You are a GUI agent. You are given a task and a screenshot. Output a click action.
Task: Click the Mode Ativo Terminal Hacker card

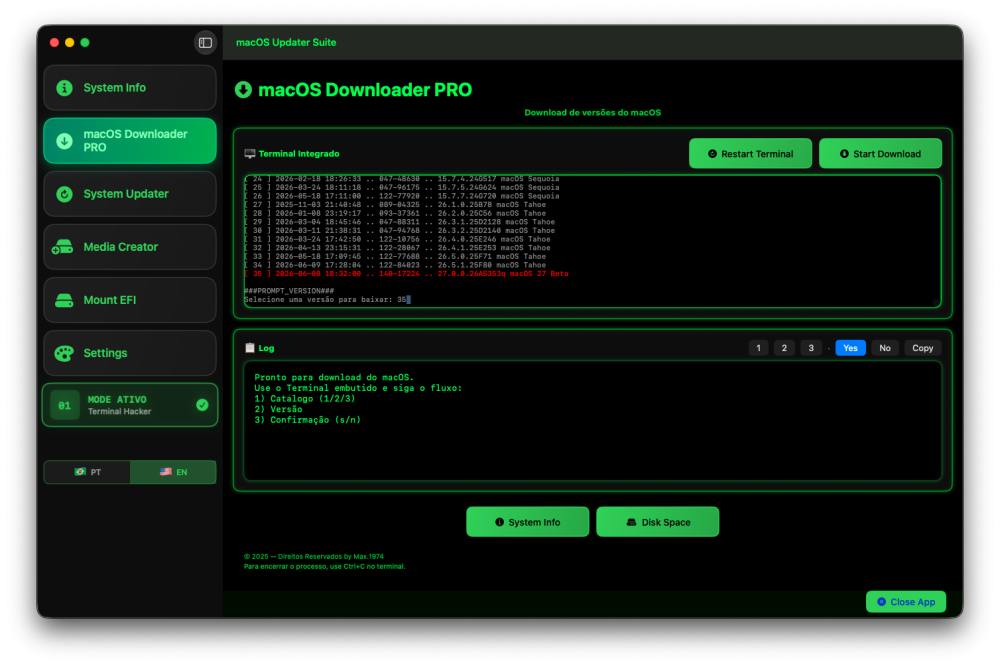click(130, 405)
